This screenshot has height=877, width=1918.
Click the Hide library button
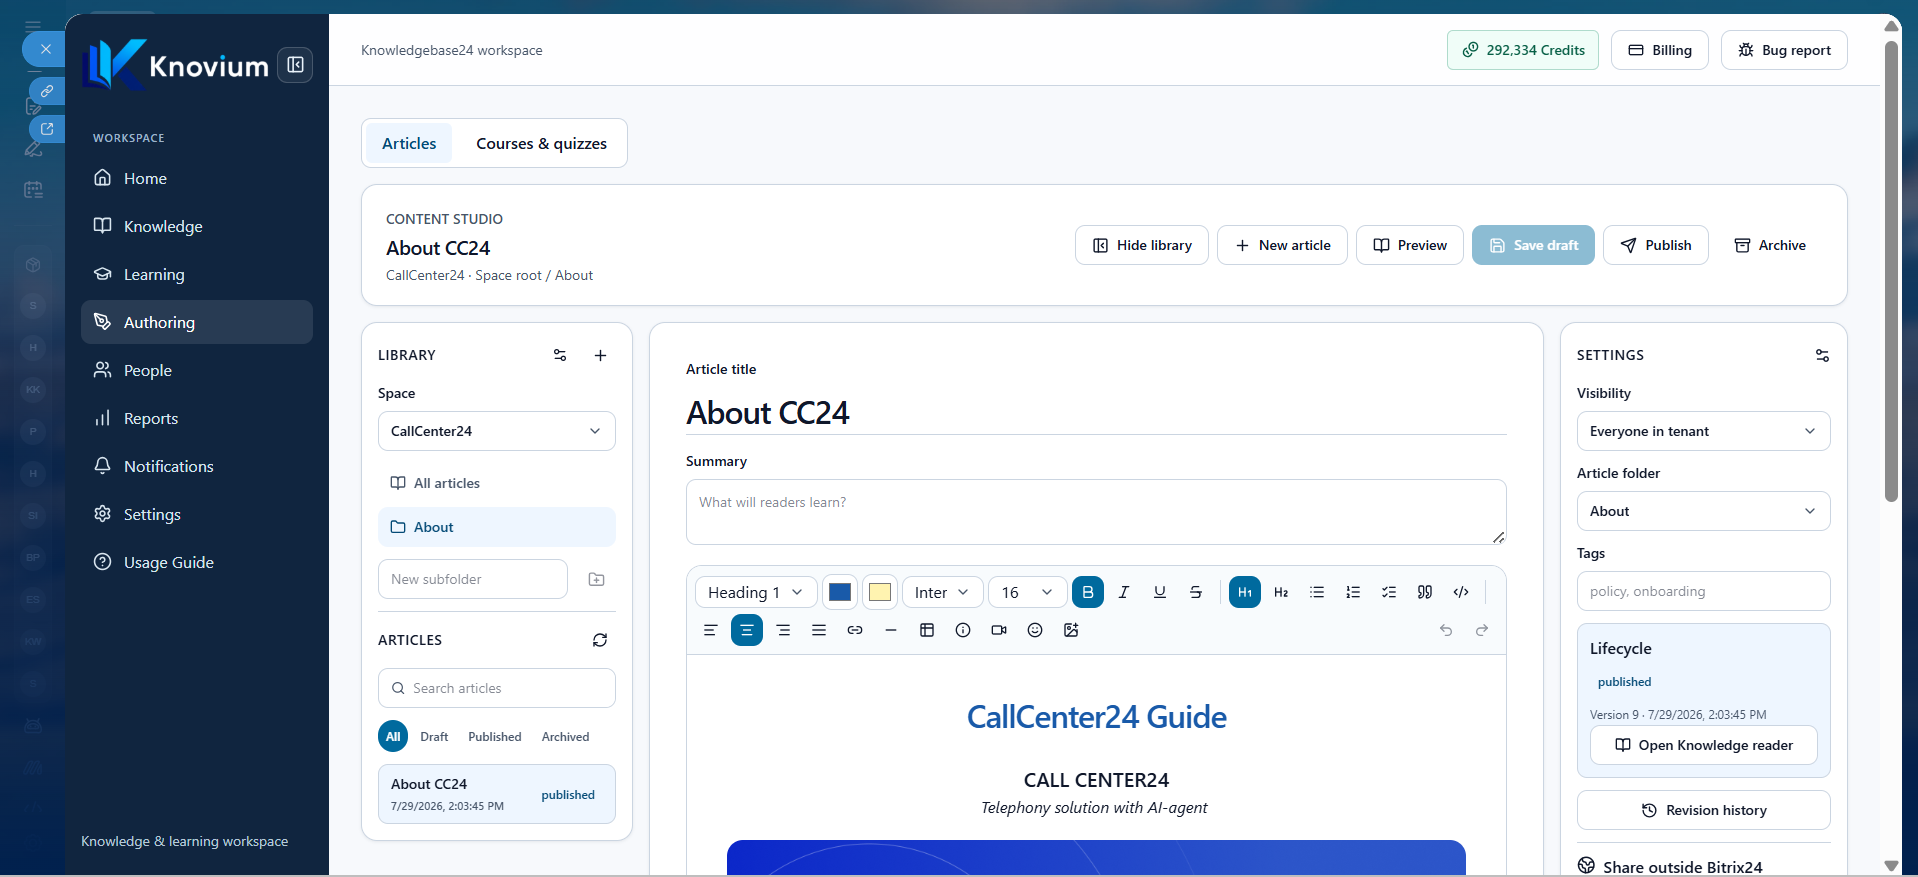1142,245
